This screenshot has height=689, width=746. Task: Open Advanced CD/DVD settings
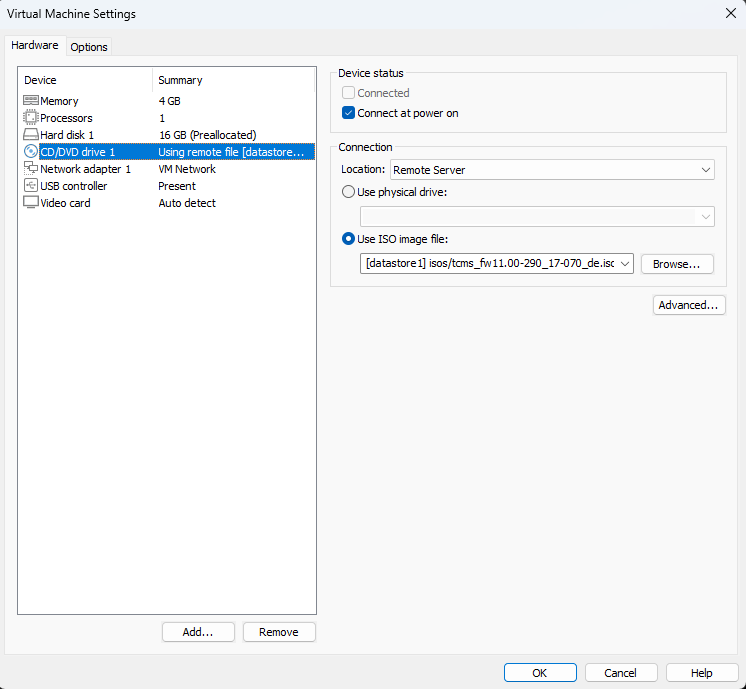[x=689, y=305]
